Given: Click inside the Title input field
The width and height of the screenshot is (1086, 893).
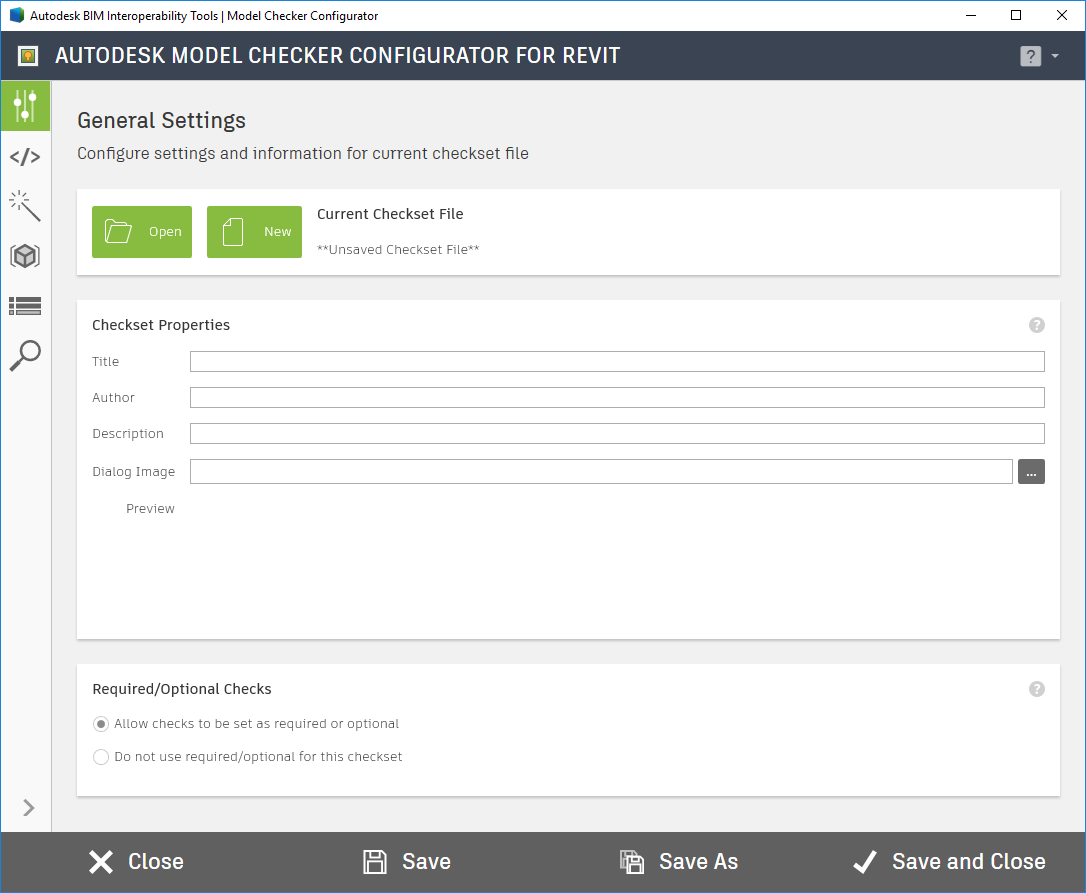Looking at the screenshot, I should [617, 361].
